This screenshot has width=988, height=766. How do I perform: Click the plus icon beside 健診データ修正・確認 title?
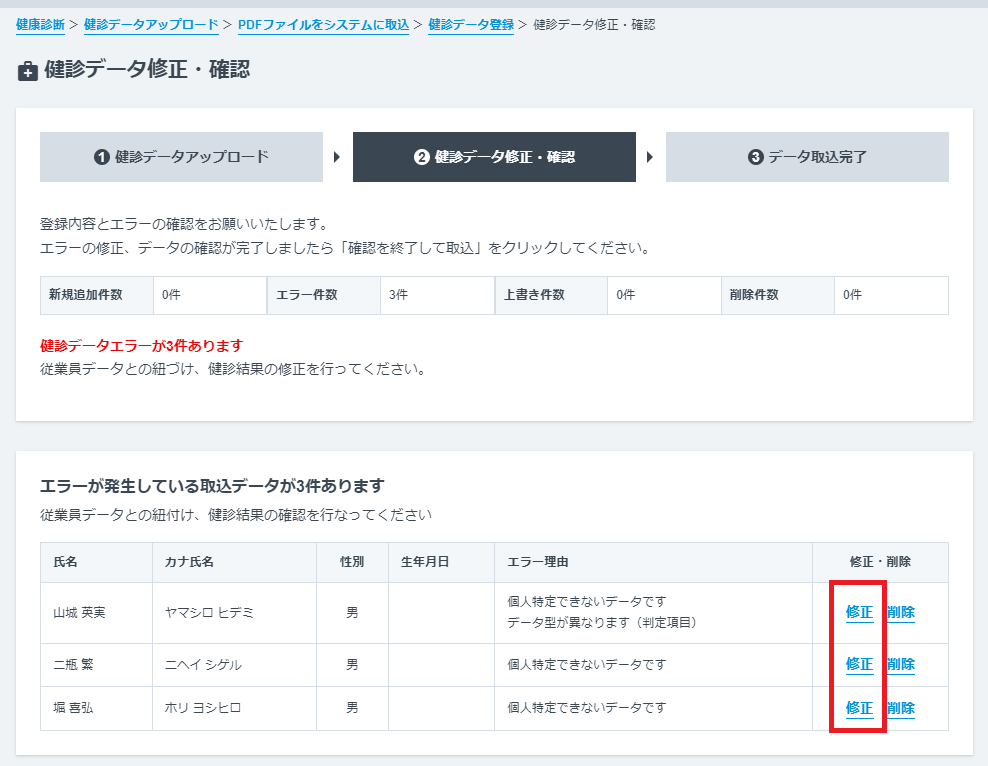pyautogui.click(x=27, y=71)
